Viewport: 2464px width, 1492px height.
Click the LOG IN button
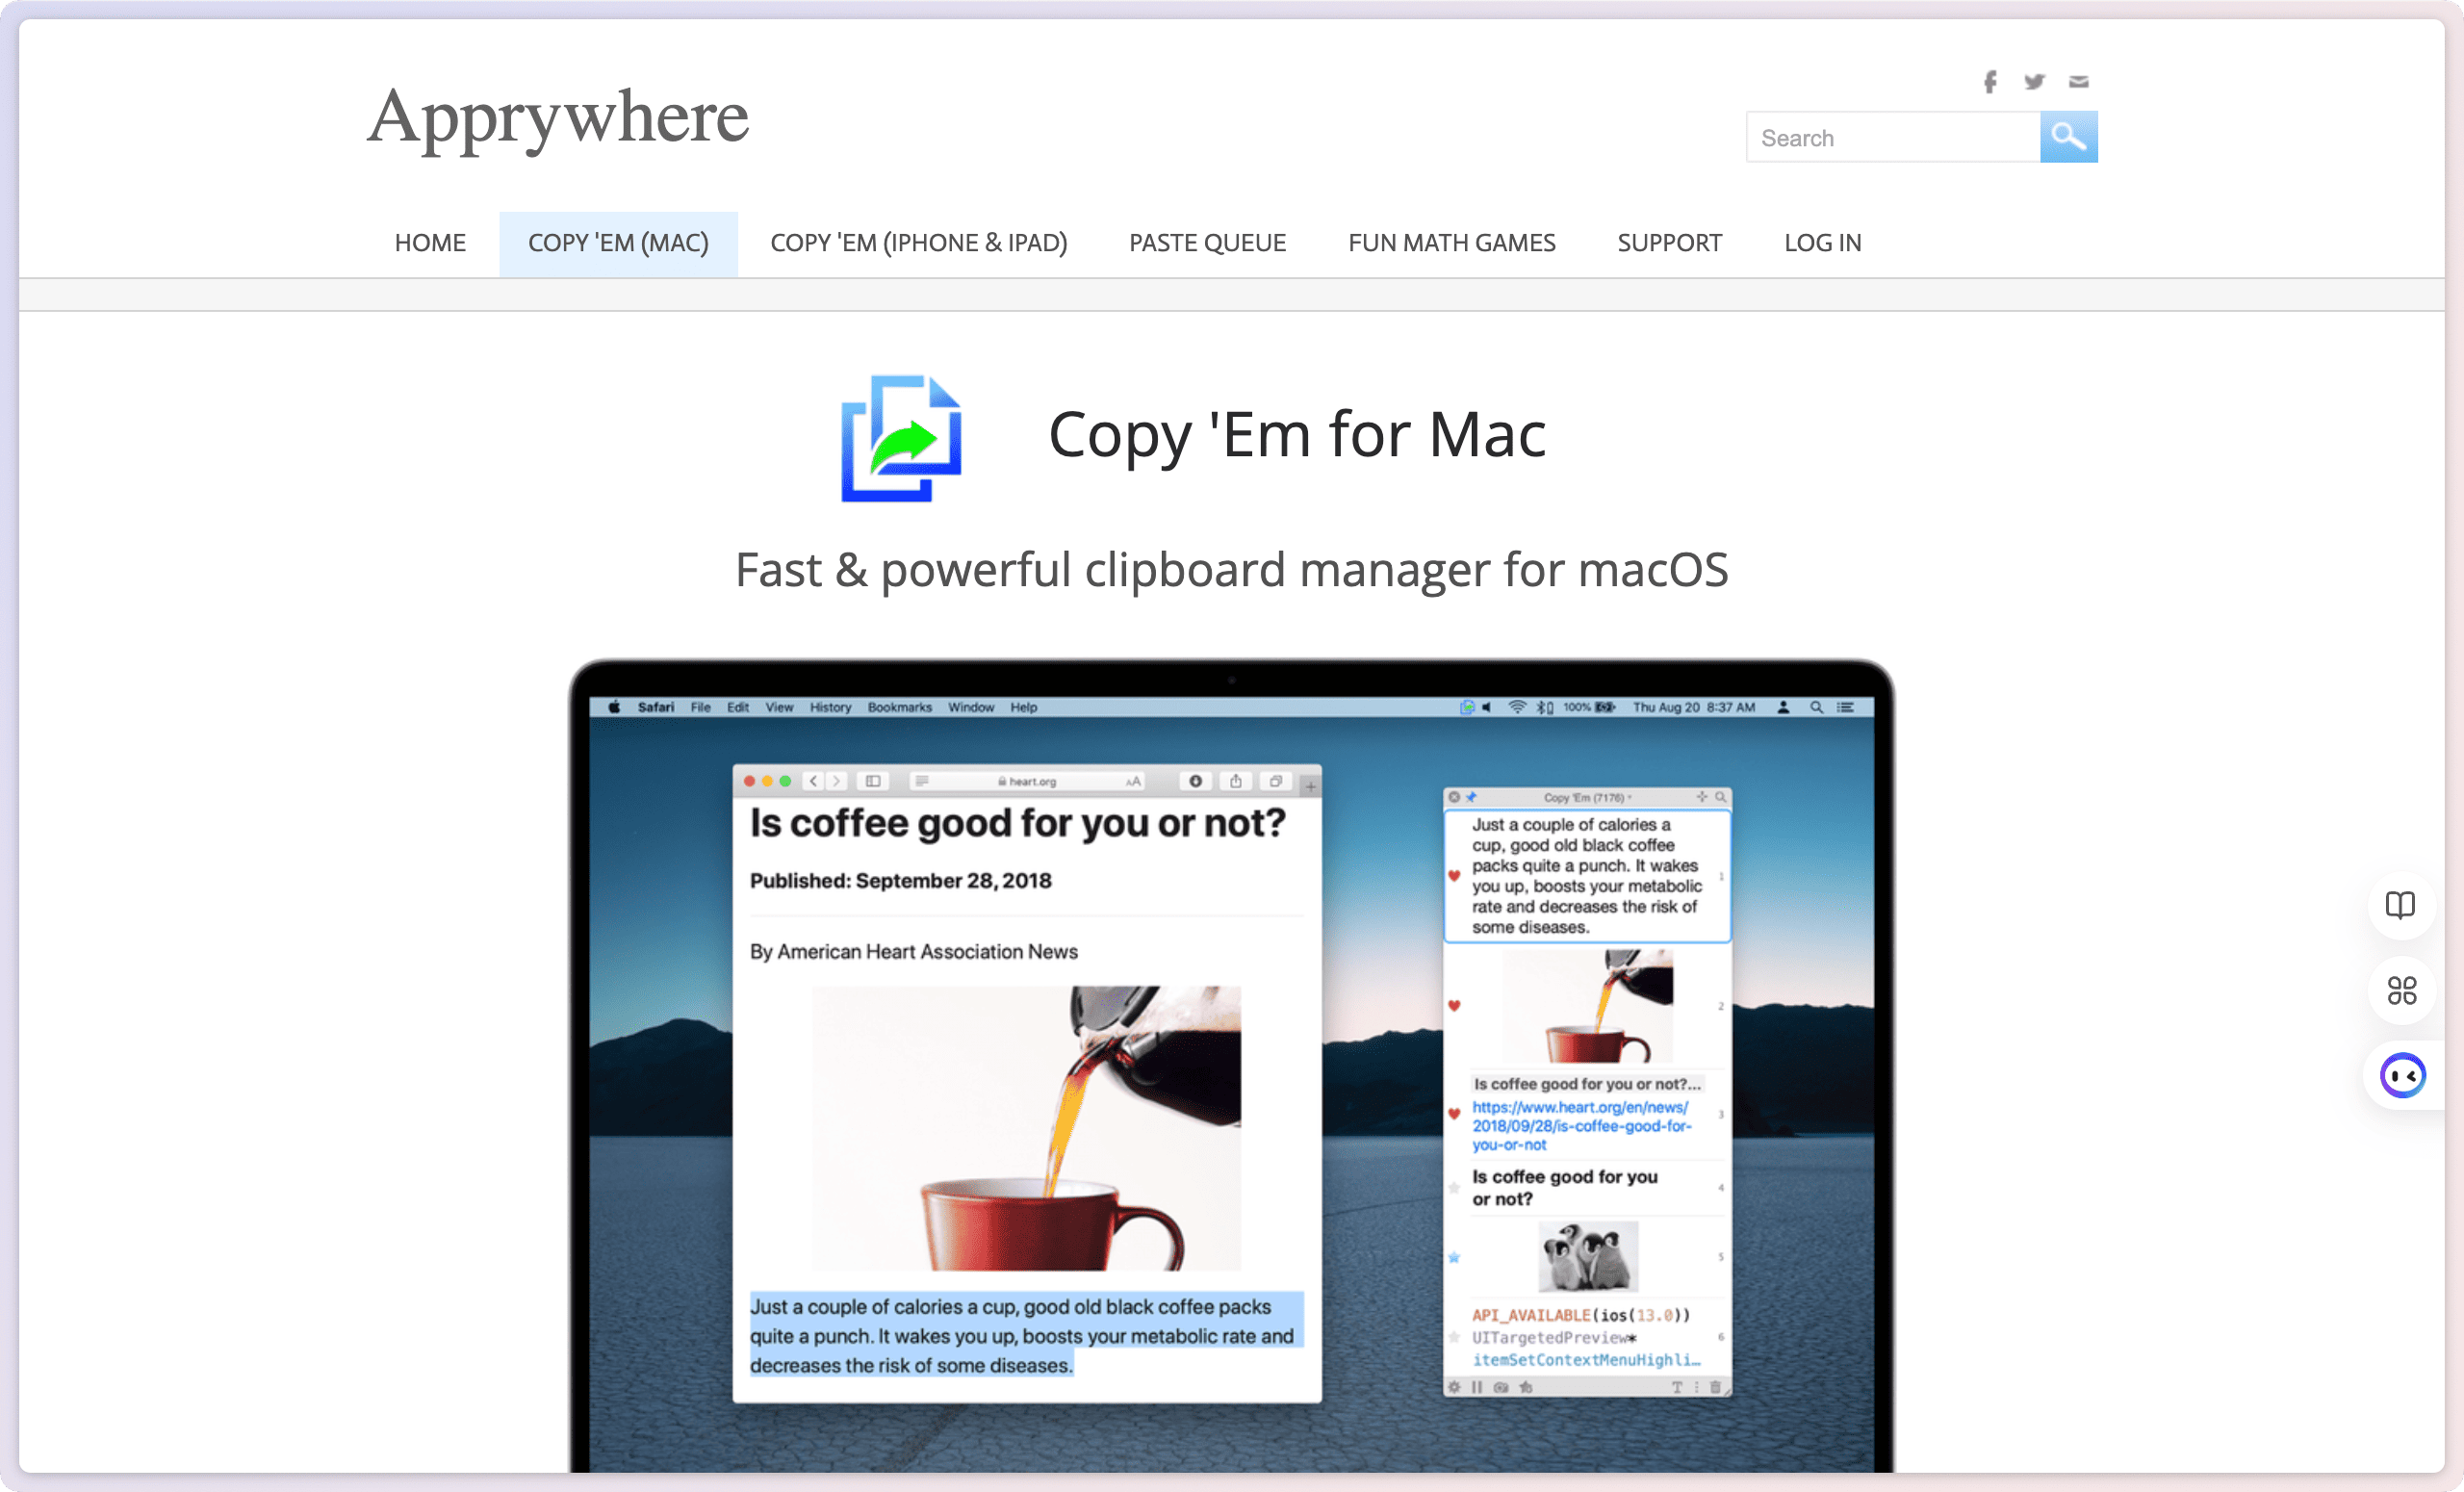pos(1822,243)
